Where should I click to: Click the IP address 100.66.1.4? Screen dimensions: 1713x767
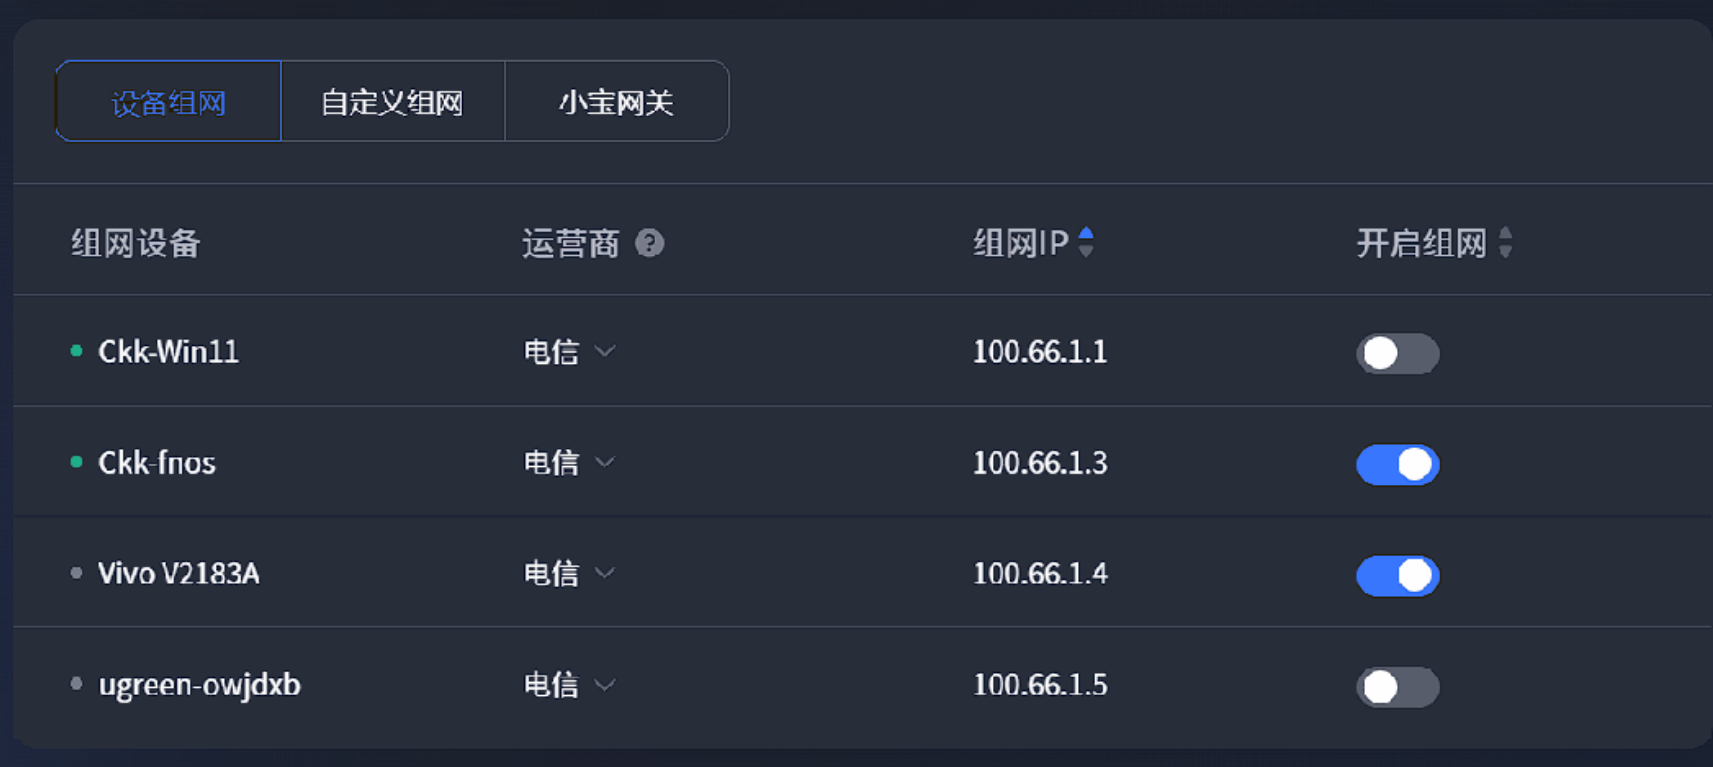pos(1040,574)
